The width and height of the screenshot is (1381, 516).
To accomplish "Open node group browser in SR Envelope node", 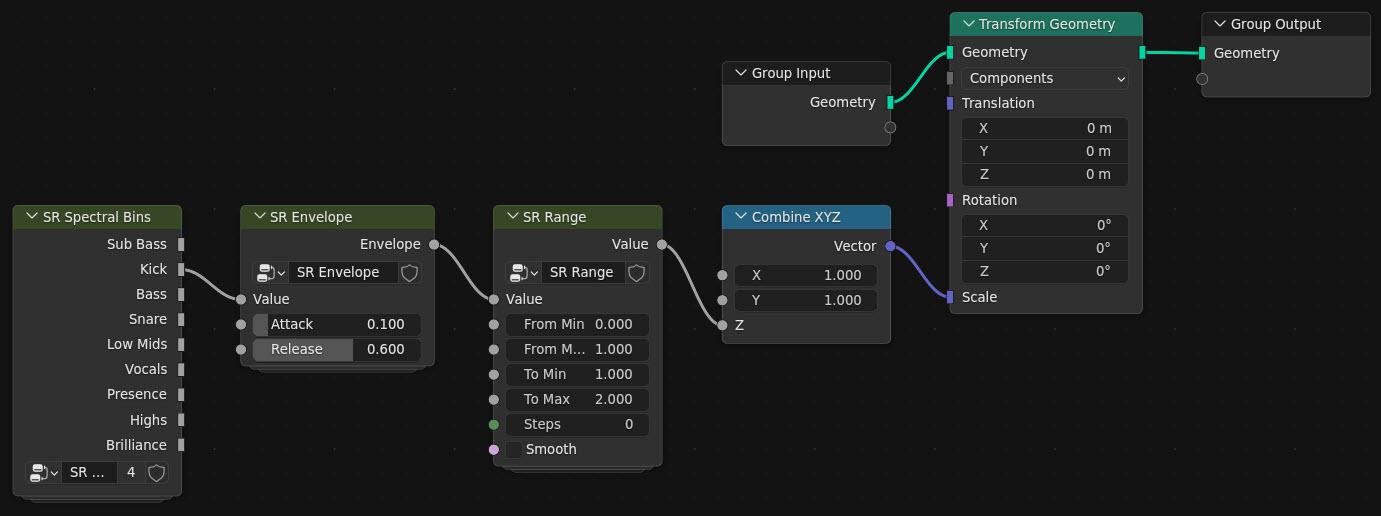I will coord(271,272).
